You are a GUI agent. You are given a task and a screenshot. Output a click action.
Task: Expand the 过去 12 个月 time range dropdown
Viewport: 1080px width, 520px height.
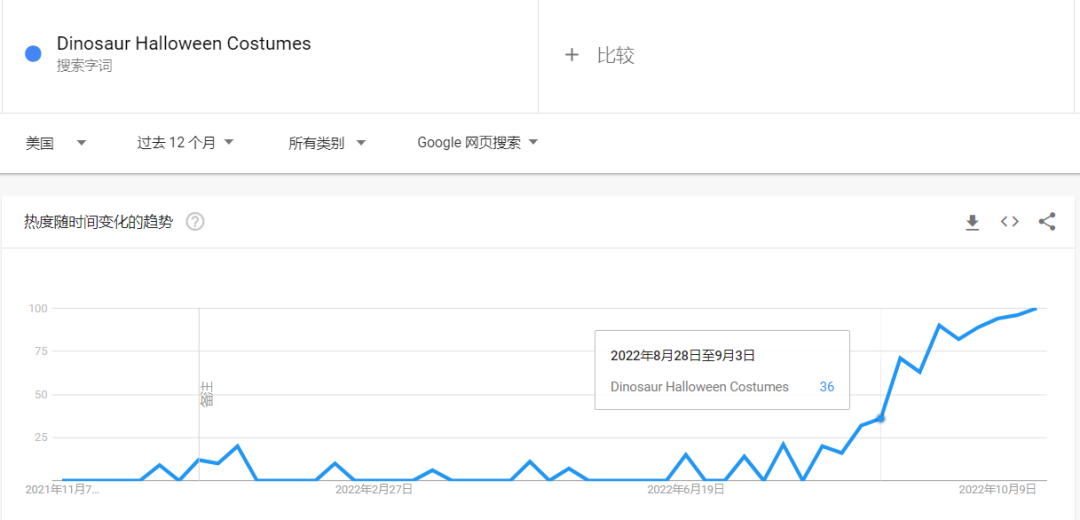(x=185, y=143)
